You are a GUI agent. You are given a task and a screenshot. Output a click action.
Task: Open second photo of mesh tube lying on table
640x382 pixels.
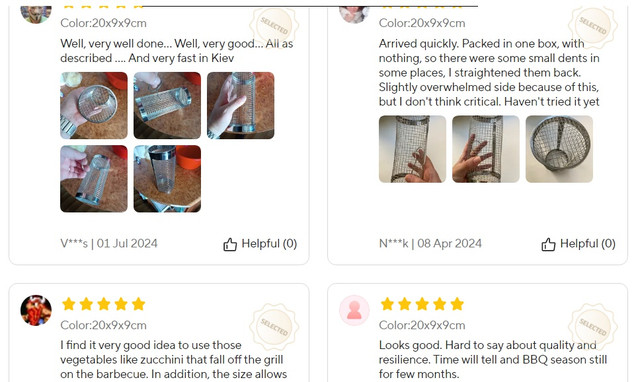click(167, 106)
